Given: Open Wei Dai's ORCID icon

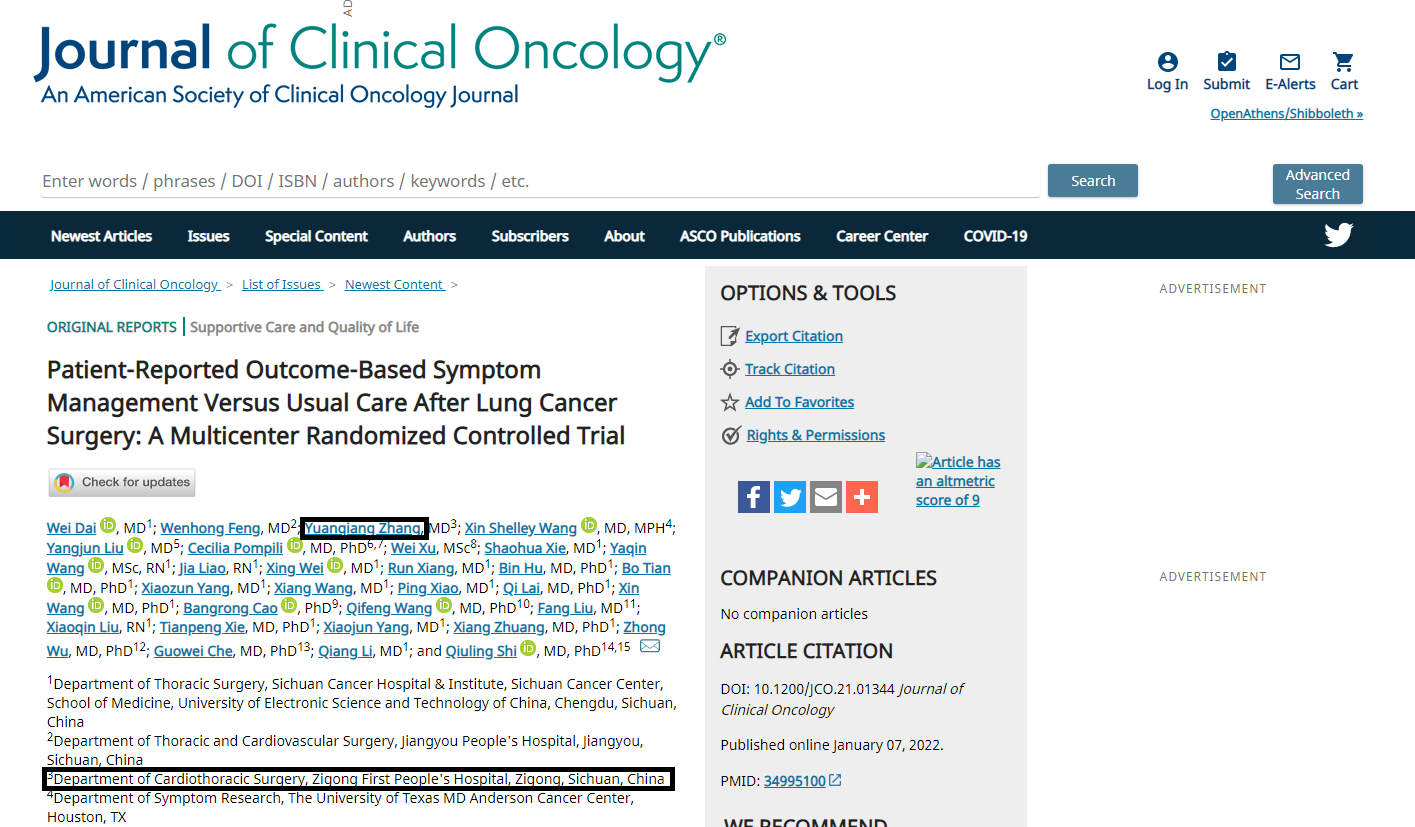Looking at the screenshot, I should pos(108,526).
